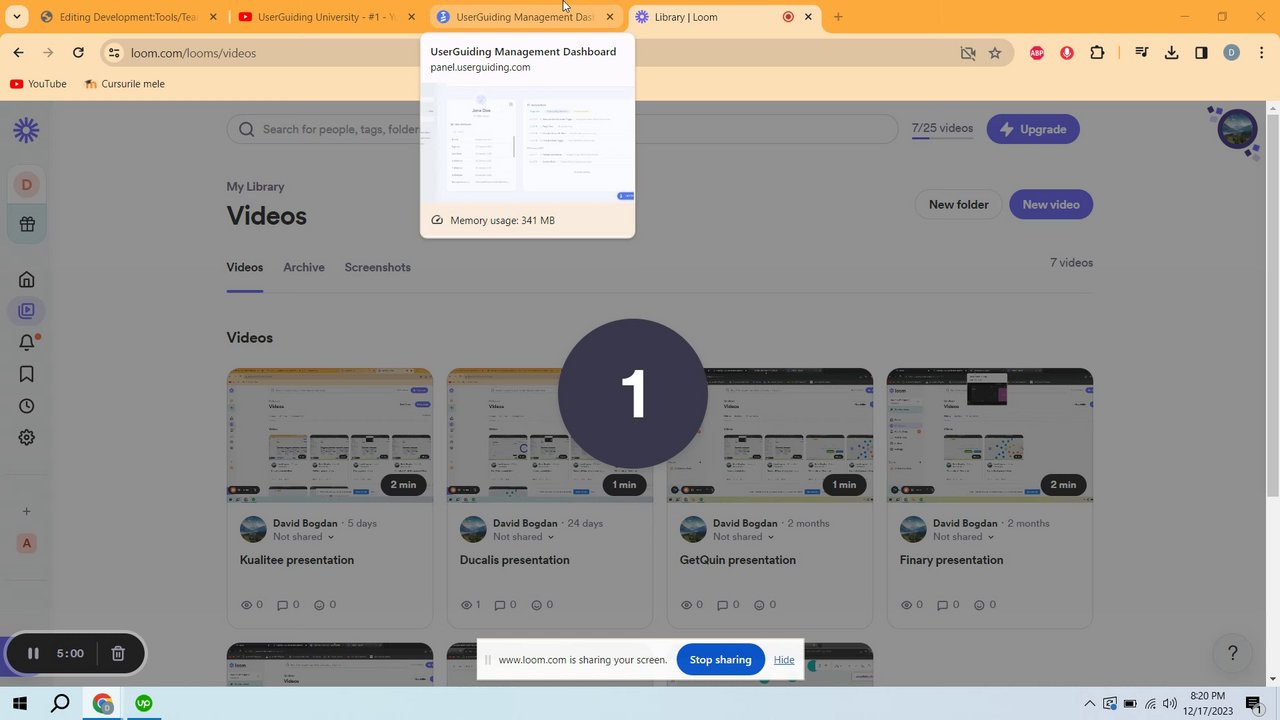Open the notifications bell icon
1280x720 pixels.
pos(26,343)
